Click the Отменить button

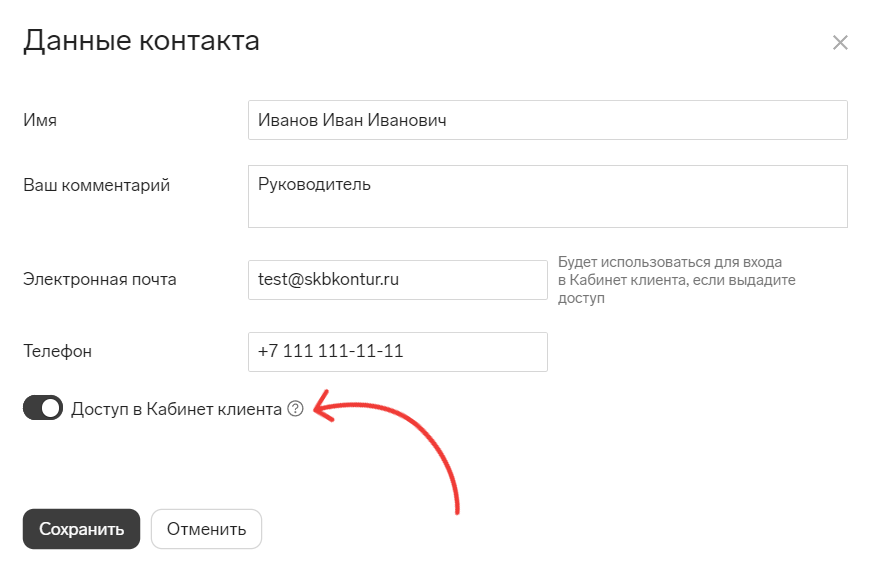(x=206, y=529)
